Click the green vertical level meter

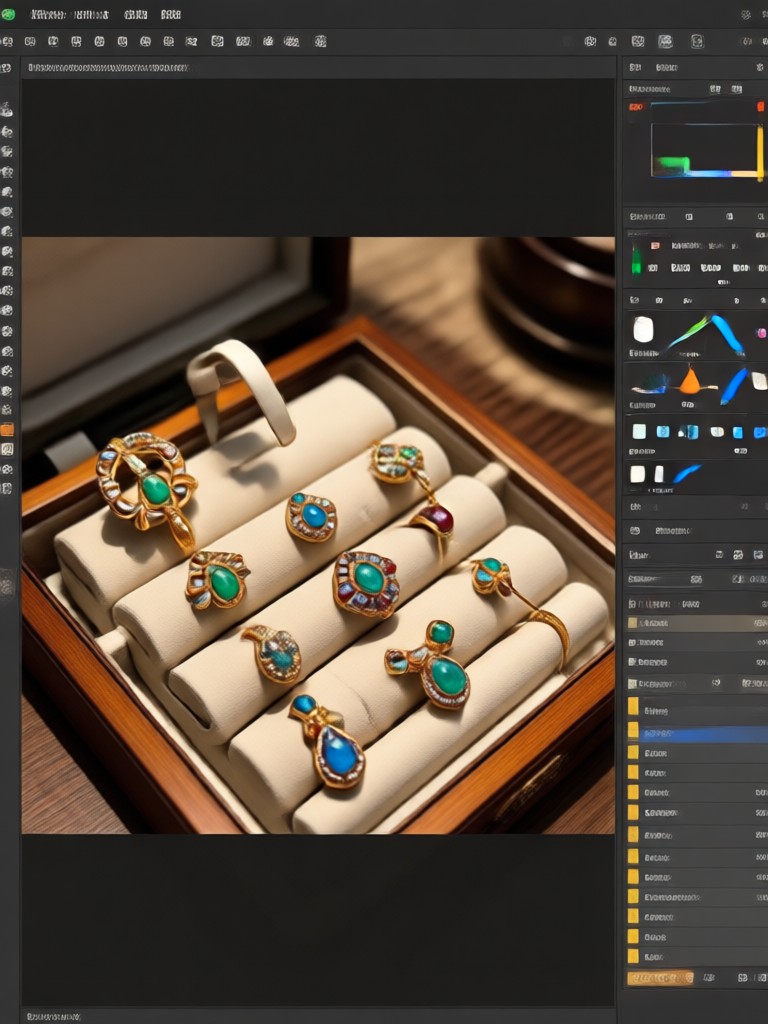click(x=636, y=260)
